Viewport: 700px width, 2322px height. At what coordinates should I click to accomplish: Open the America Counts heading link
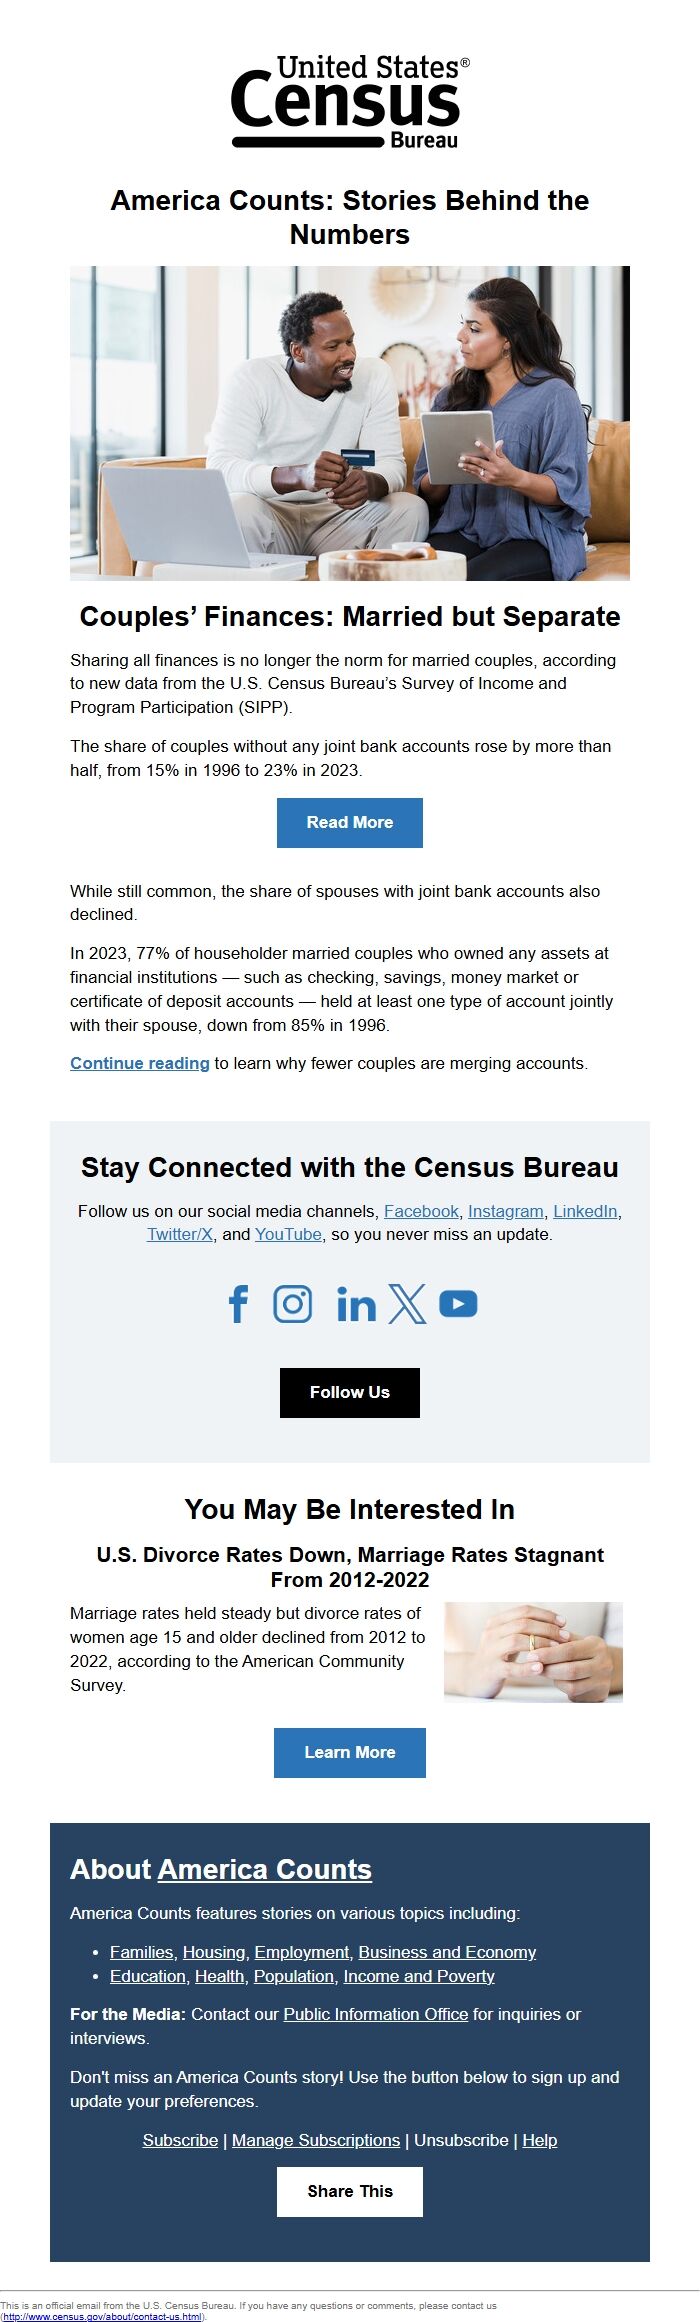[264, 1869]
